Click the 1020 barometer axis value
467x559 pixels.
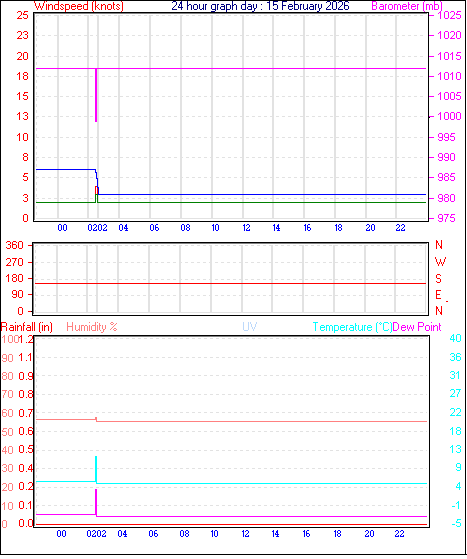click(450, 35)
